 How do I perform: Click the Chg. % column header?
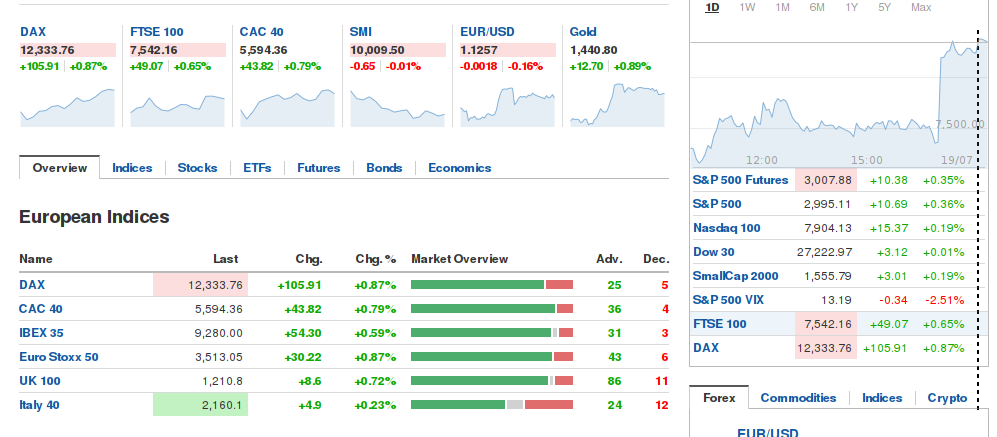(376, 259)
